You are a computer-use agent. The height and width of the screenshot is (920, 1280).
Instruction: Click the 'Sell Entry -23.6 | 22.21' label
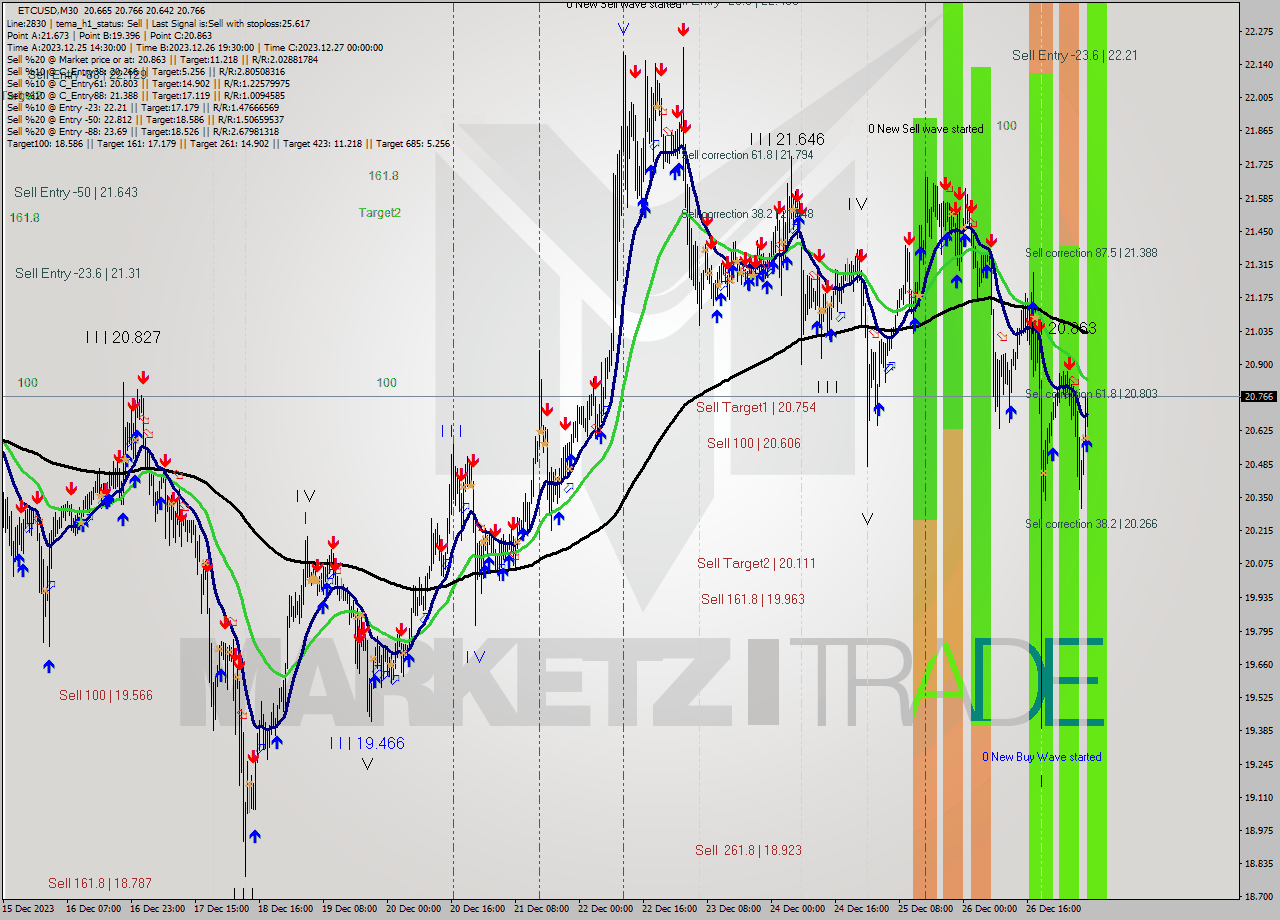click(x=1075, y=55)
